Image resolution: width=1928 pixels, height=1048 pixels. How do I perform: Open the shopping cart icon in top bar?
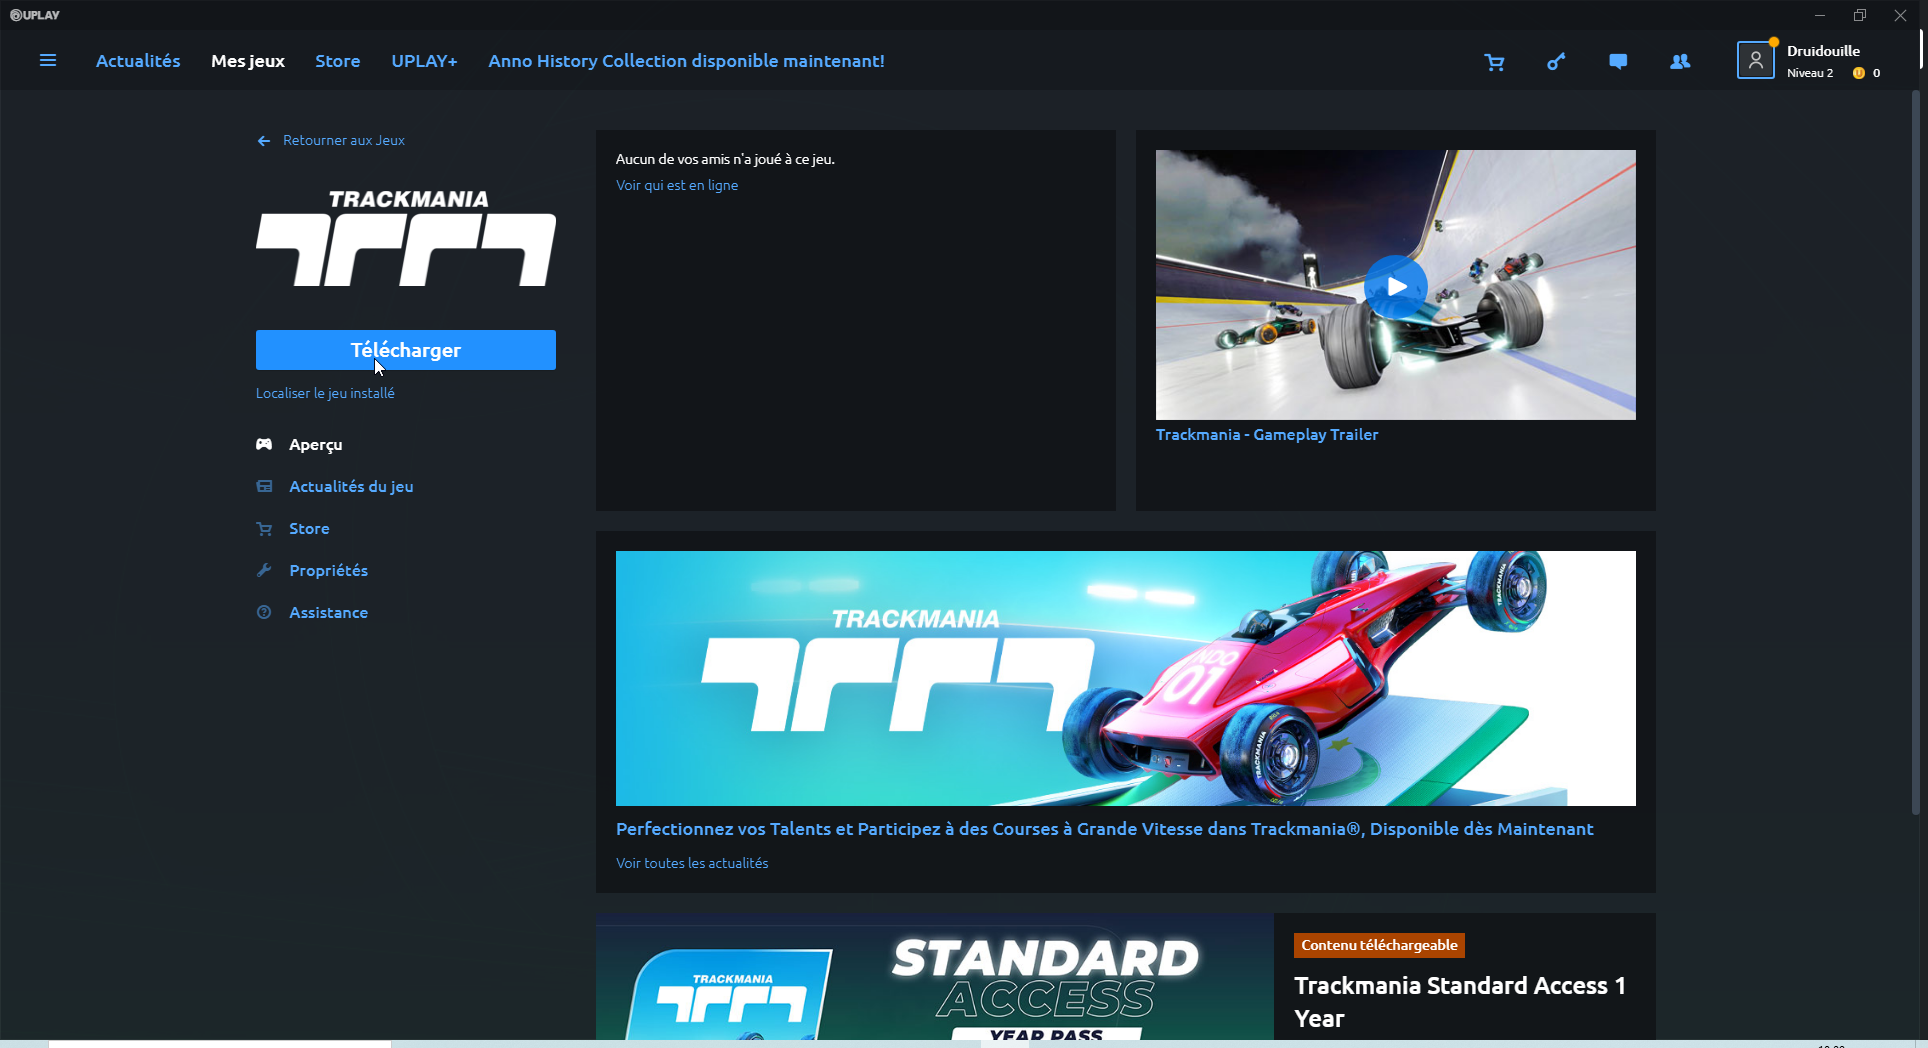click(x=1494, y=61)
